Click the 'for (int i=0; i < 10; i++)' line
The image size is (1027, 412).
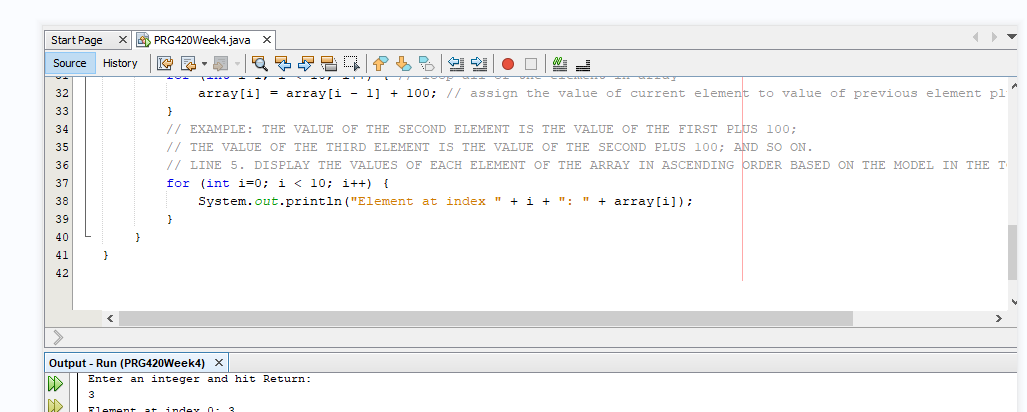[278, 183]
